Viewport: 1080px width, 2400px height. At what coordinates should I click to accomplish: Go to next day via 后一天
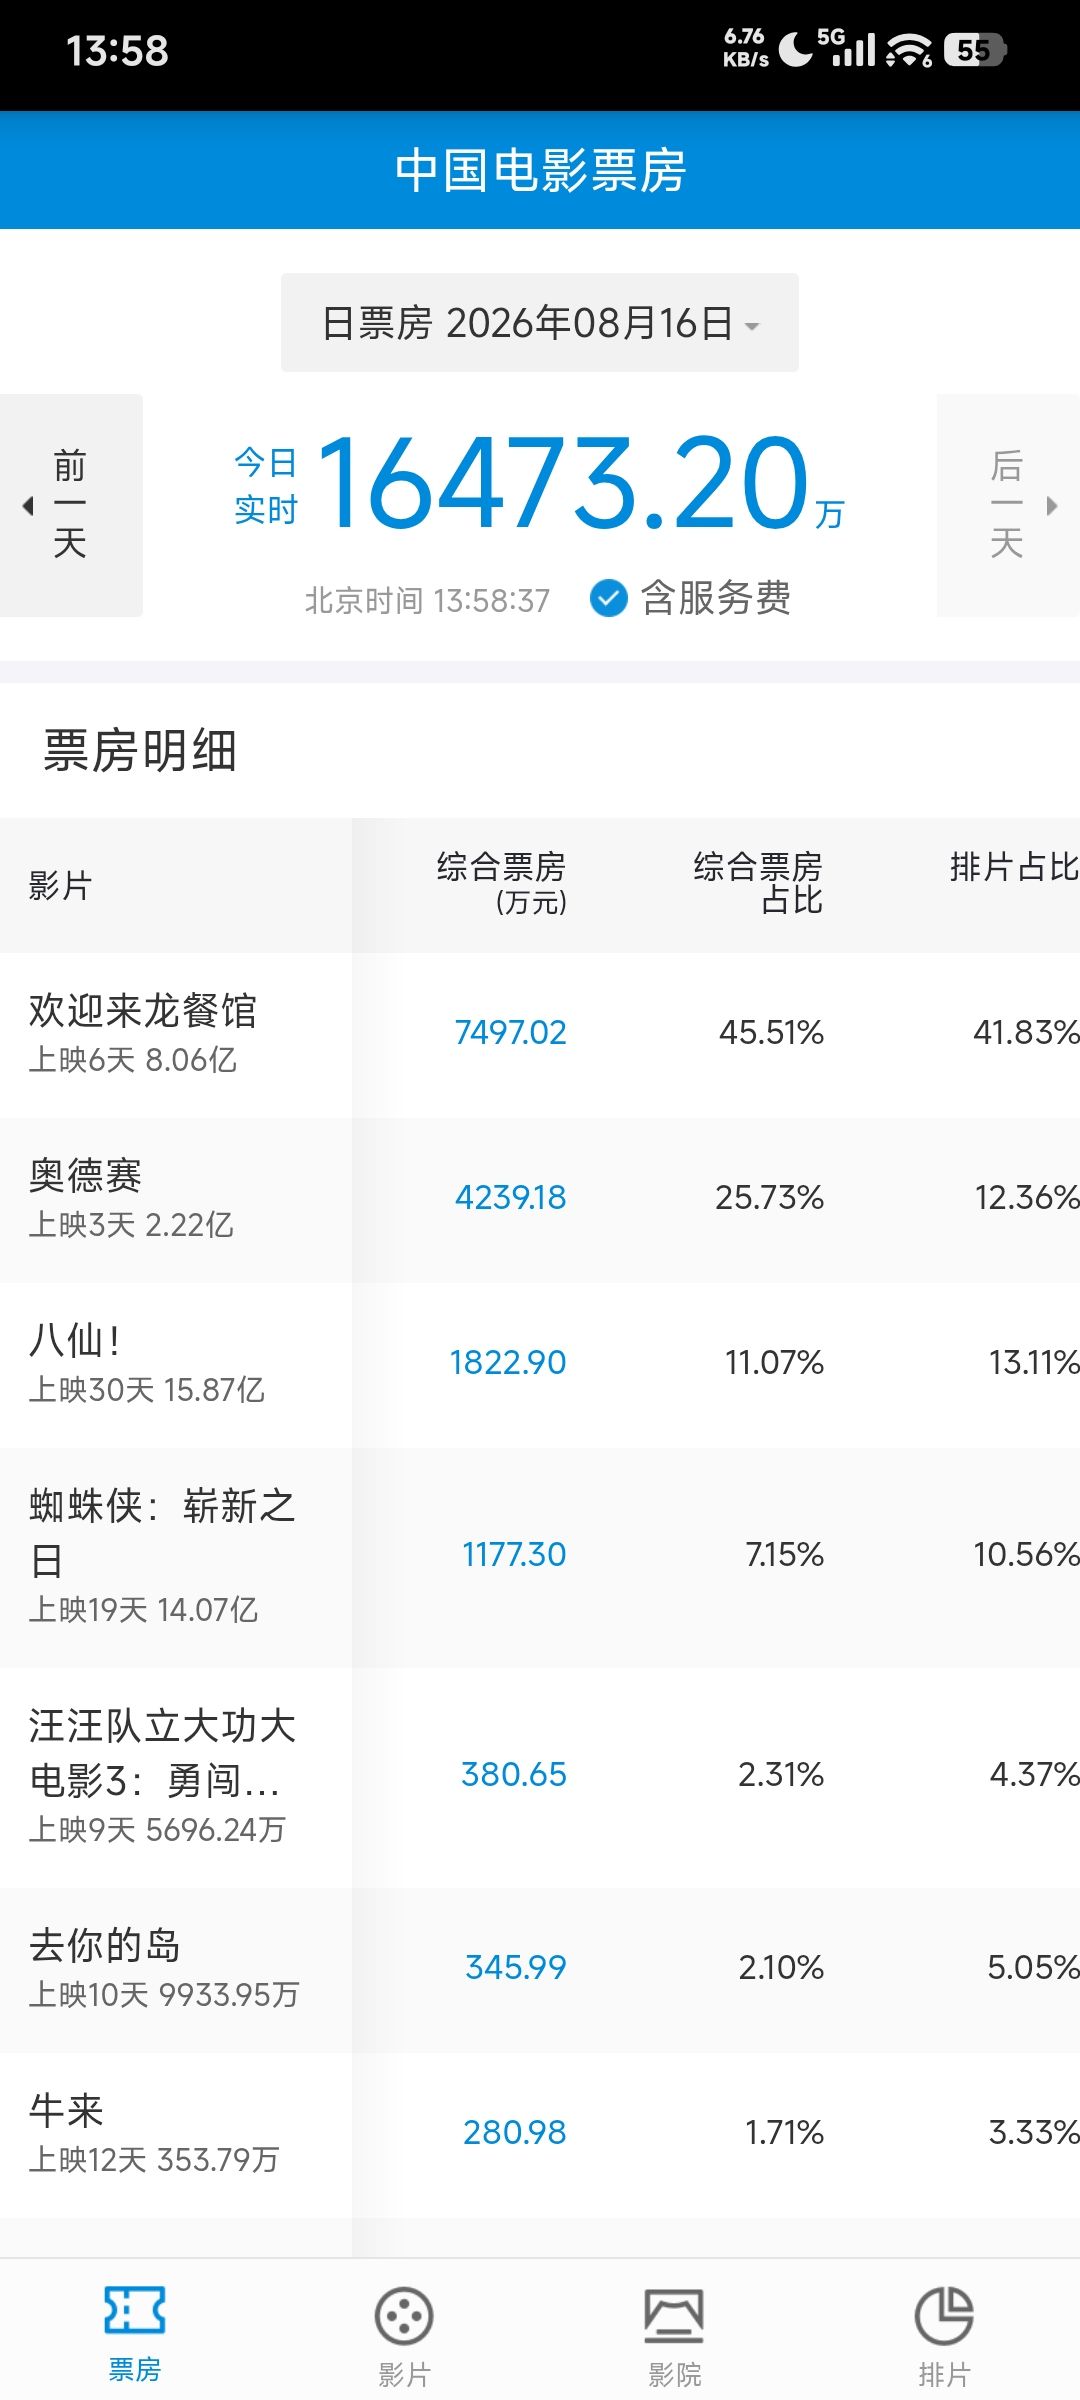tap(1008, 505)
